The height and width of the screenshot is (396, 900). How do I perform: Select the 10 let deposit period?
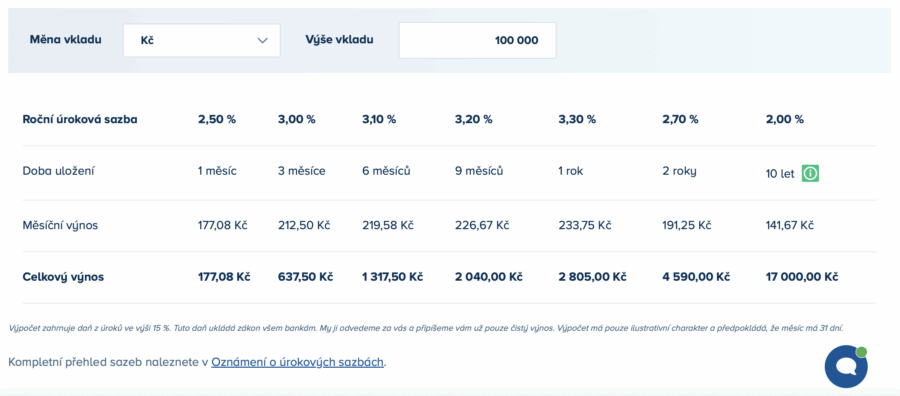pos(780,173)
